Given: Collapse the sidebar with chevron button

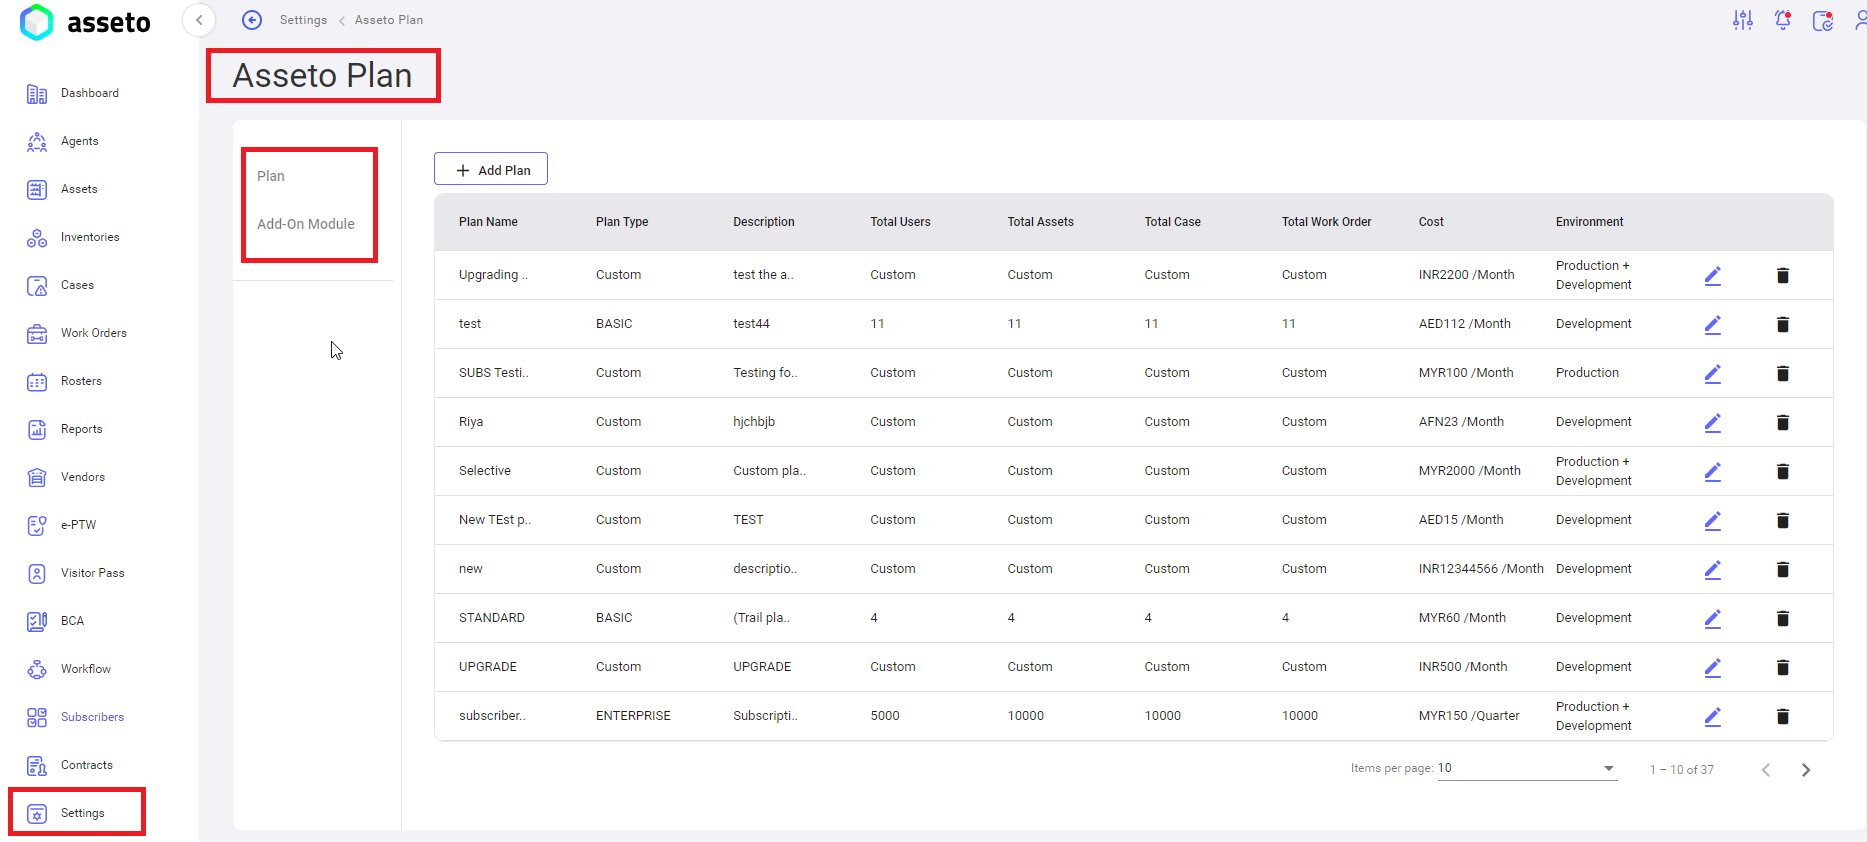Looking at the screenshot, I should (x=199, y=20).
